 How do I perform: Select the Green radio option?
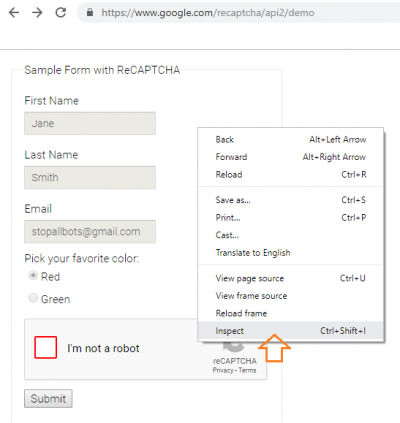33,298
